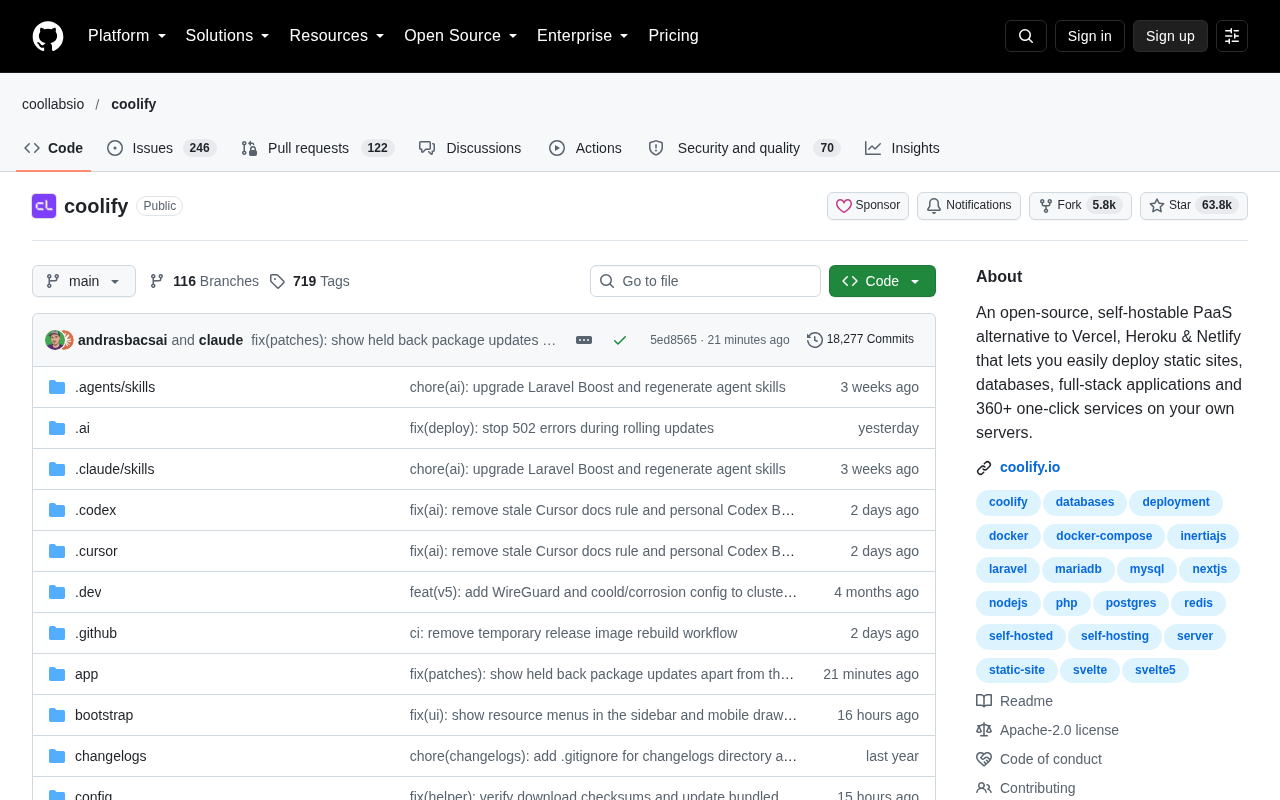1280x800 pixels.
Task: Go to the Pricing page
Action: pos(673,36)
